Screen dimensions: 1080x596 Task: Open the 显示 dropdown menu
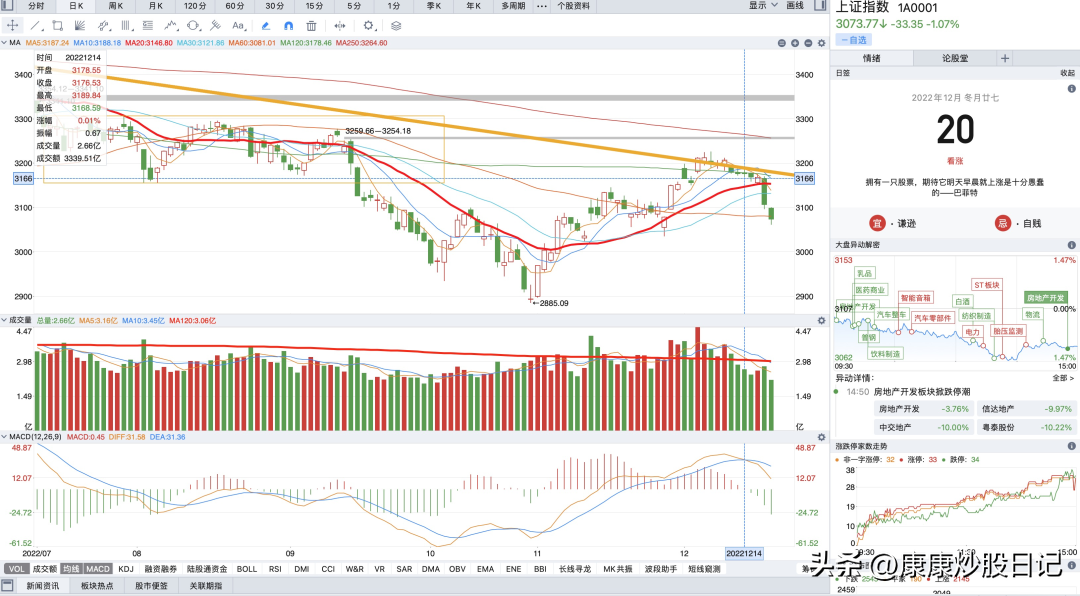tap(761, 6)
